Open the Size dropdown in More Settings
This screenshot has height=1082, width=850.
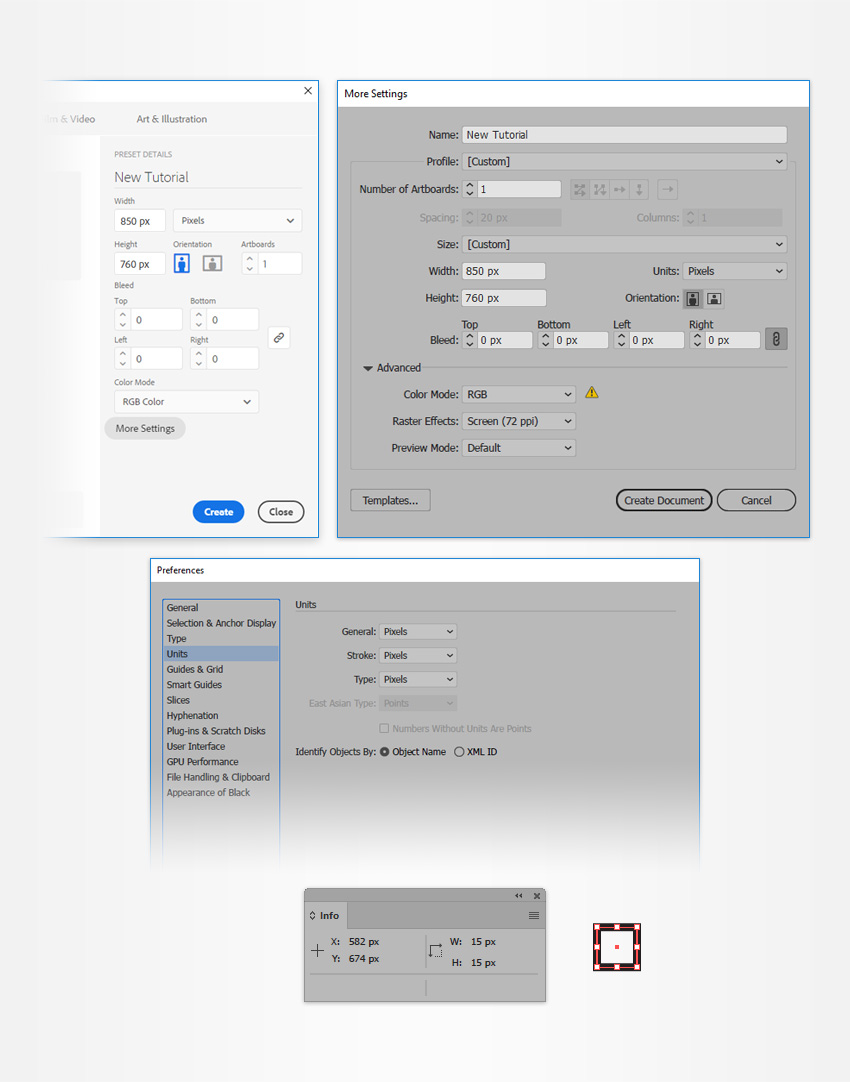[624, 244]
